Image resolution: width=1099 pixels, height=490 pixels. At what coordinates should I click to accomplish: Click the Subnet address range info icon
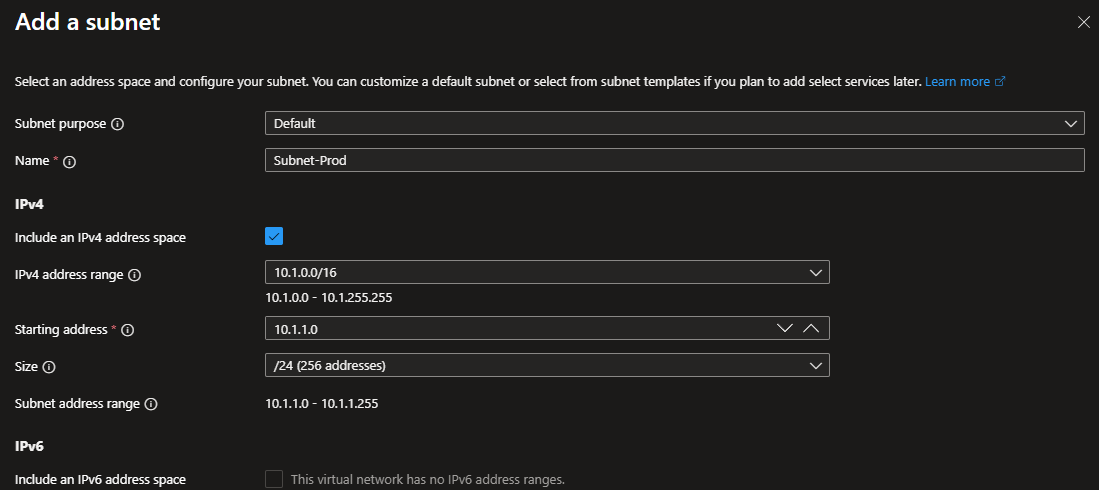(x=151, y=404)
